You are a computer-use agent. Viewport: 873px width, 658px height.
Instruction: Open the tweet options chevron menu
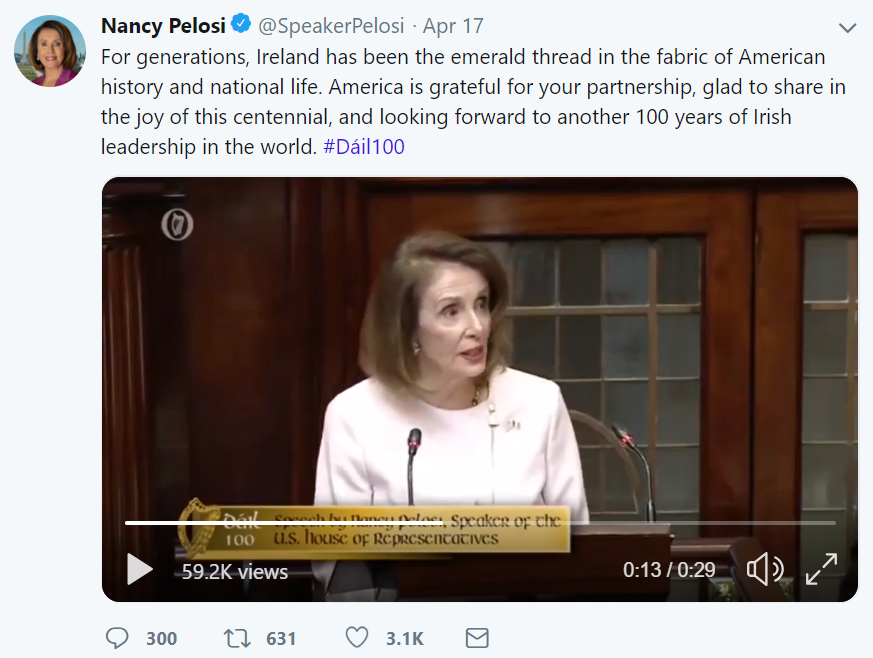[x=847, y=28]
